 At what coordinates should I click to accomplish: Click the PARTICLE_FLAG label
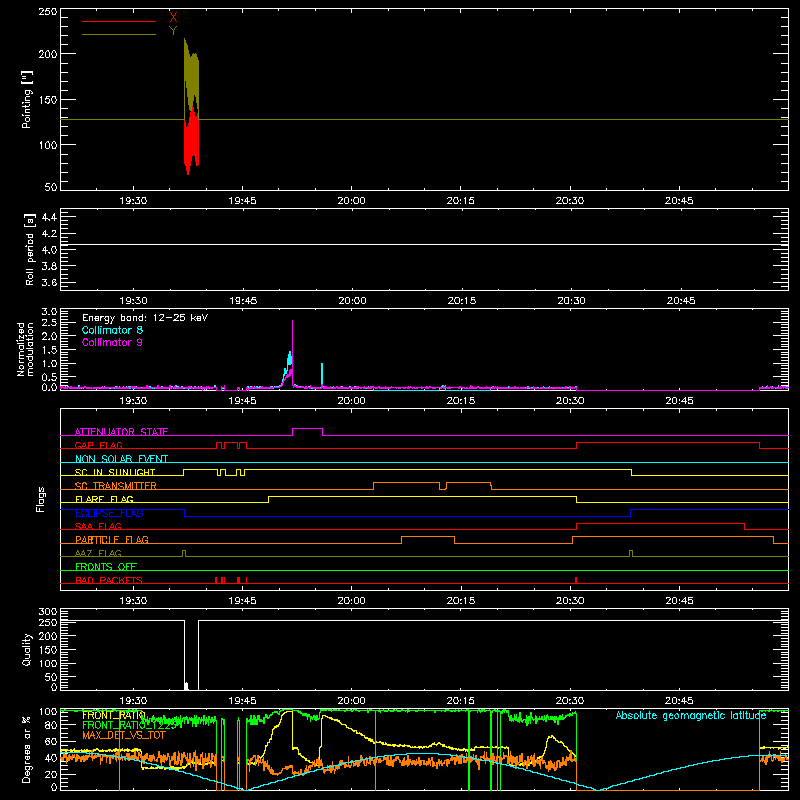(x=112, y=540)
